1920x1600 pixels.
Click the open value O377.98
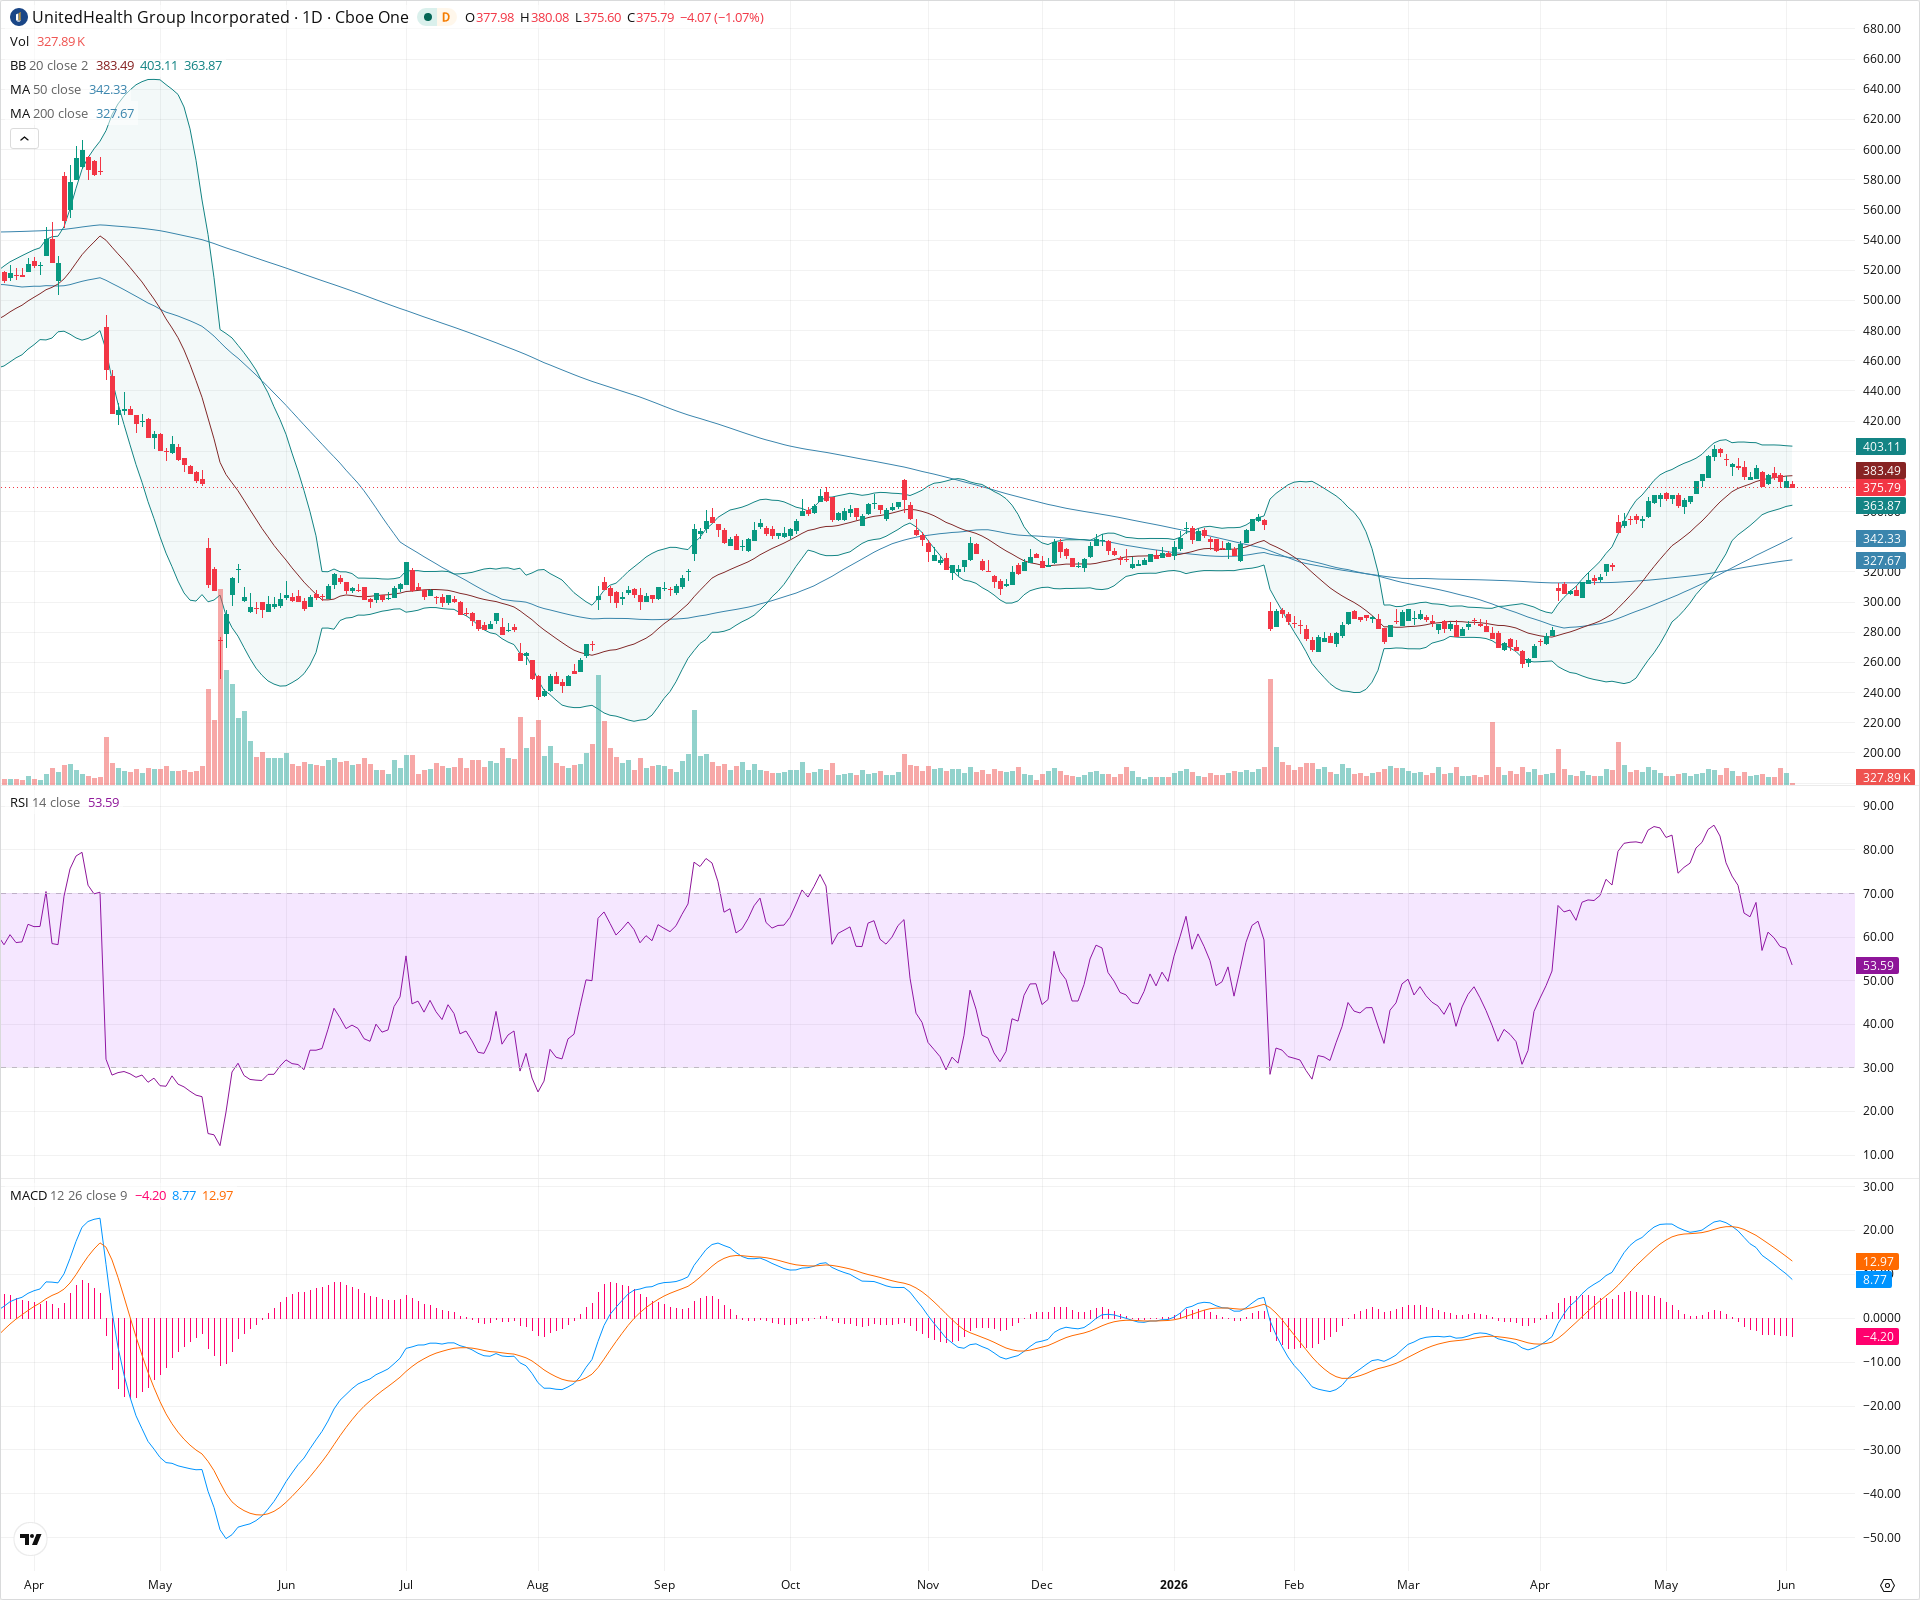pos(490,17)
